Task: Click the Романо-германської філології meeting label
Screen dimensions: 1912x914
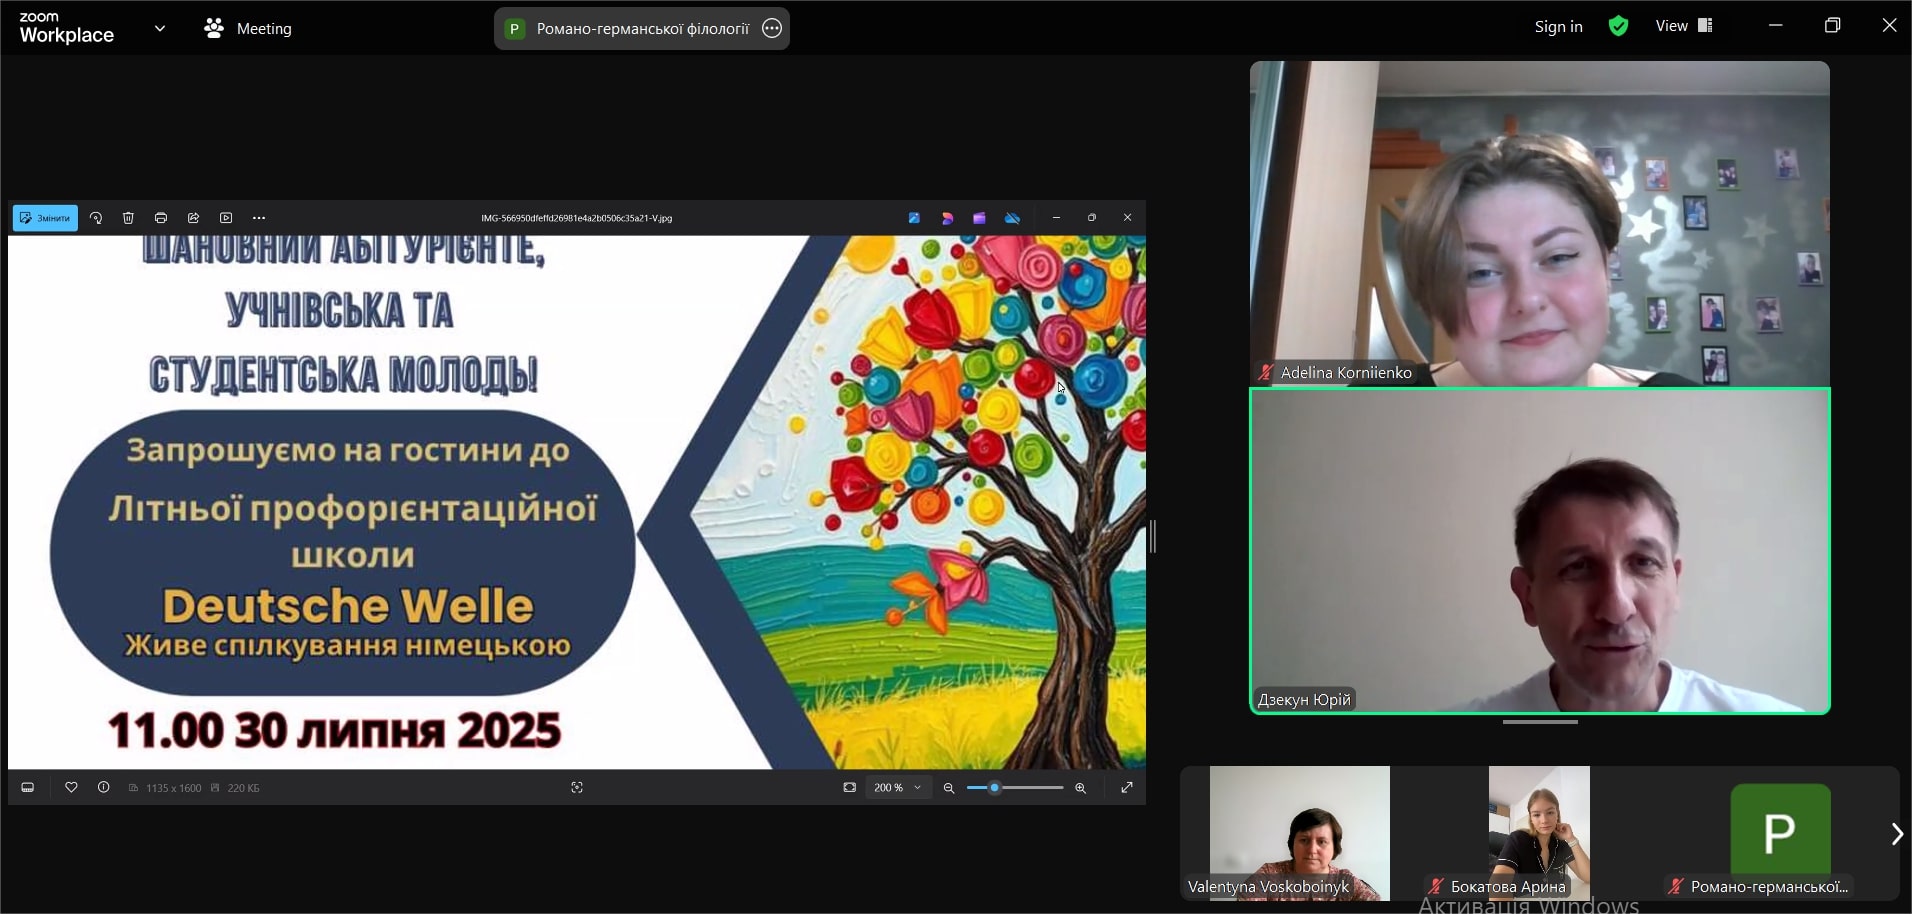Action: pyautogui.click(x=642, y=29)
